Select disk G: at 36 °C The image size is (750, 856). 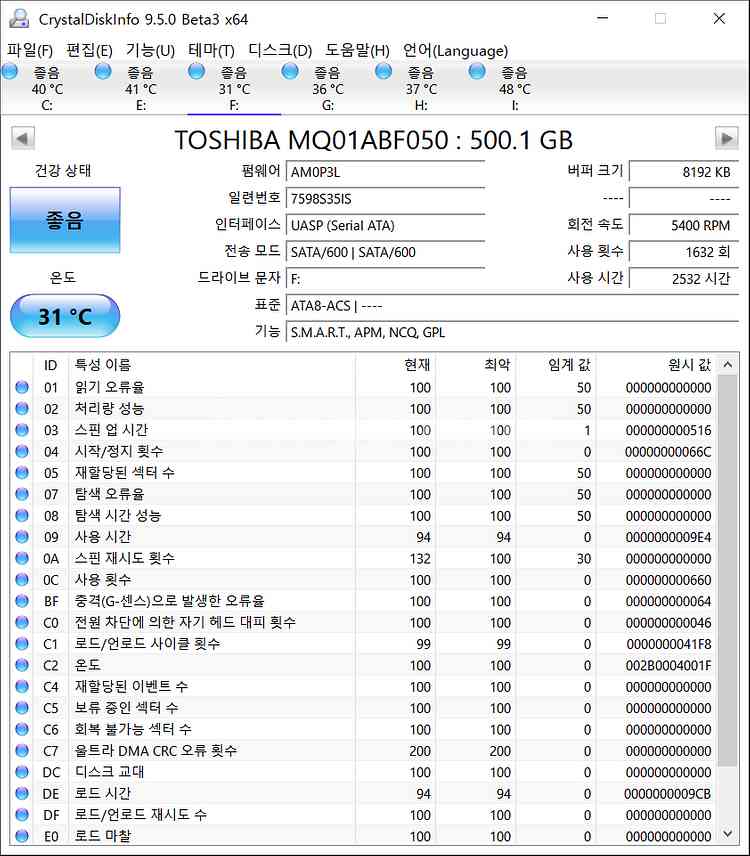coord(328,88)
